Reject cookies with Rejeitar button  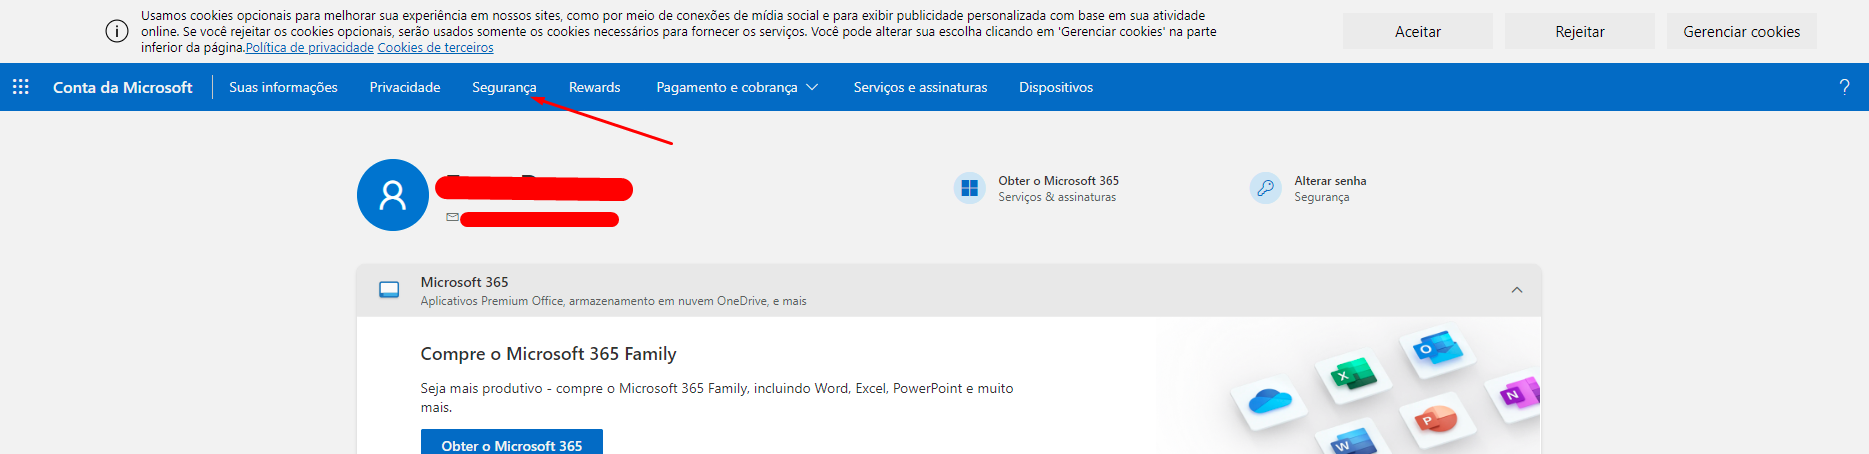pos(1580,31)
